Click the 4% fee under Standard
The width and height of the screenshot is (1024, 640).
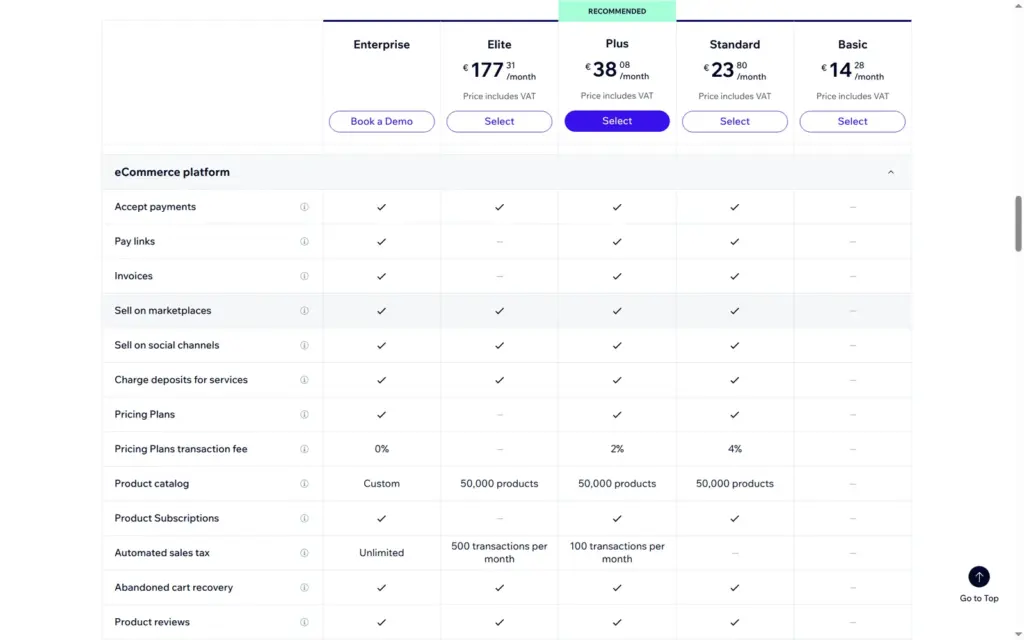point(735,449)
